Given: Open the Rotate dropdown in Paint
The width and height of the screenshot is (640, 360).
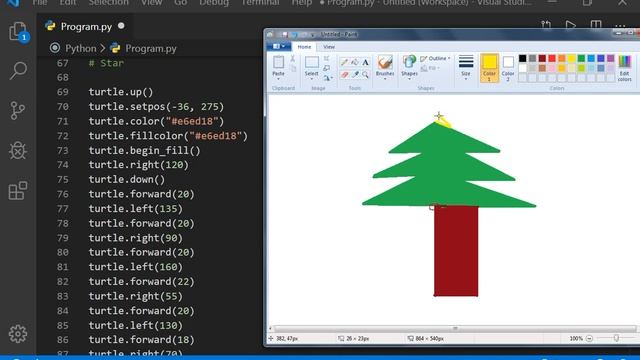Looking at the screenshot, I should coord(328,77).
